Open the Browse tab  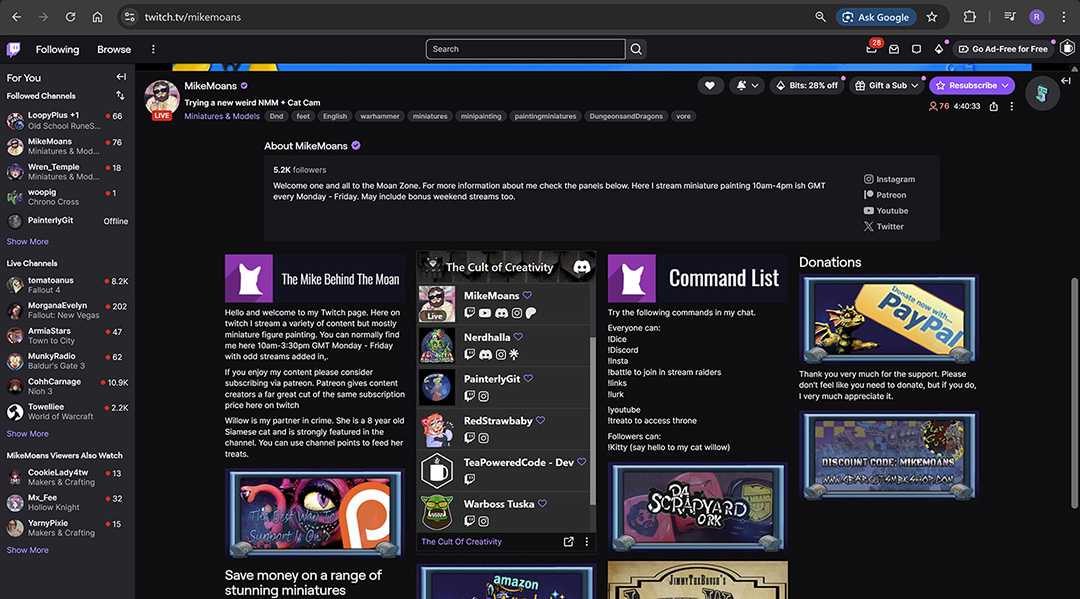(x=114, y=49)
